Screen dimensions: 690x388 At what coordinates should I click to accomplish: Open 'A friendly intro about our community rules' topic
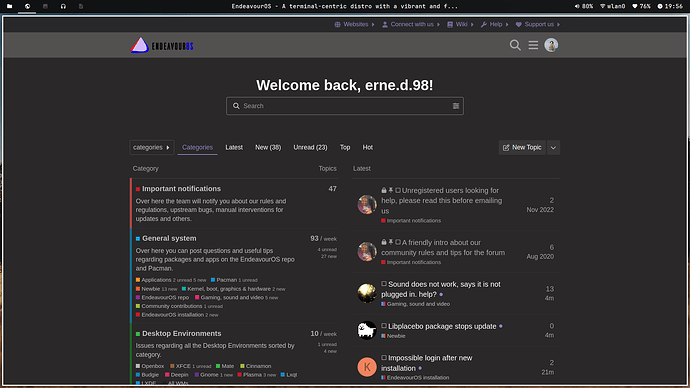[x=443, y=248]
